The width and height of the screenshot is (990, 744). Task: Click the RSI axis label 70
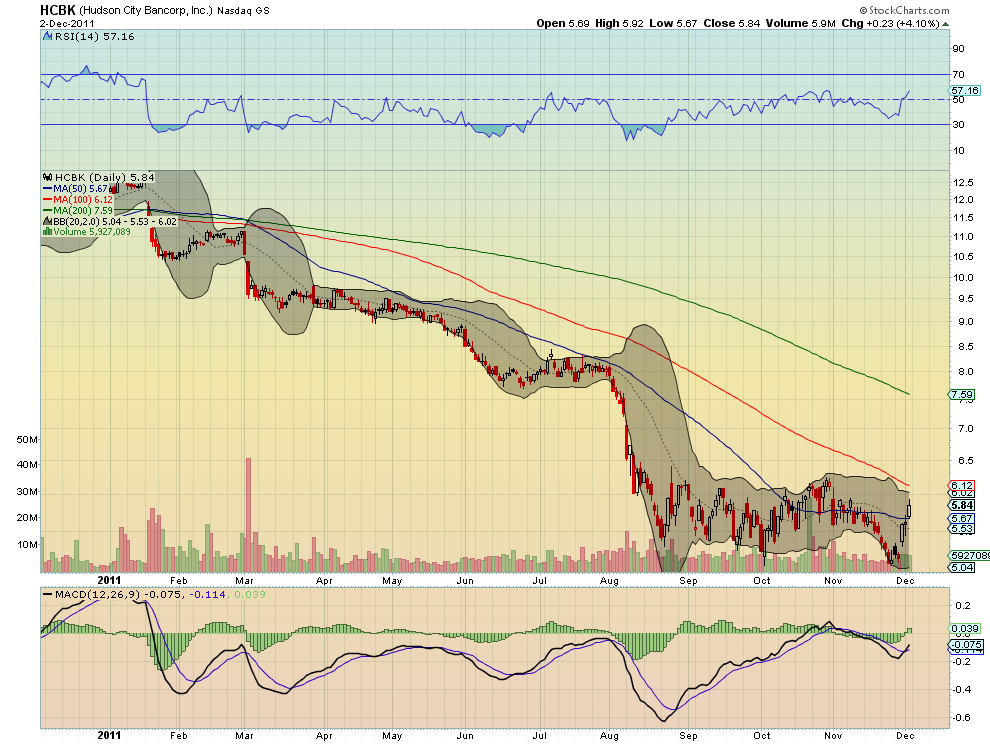(958, 75)
